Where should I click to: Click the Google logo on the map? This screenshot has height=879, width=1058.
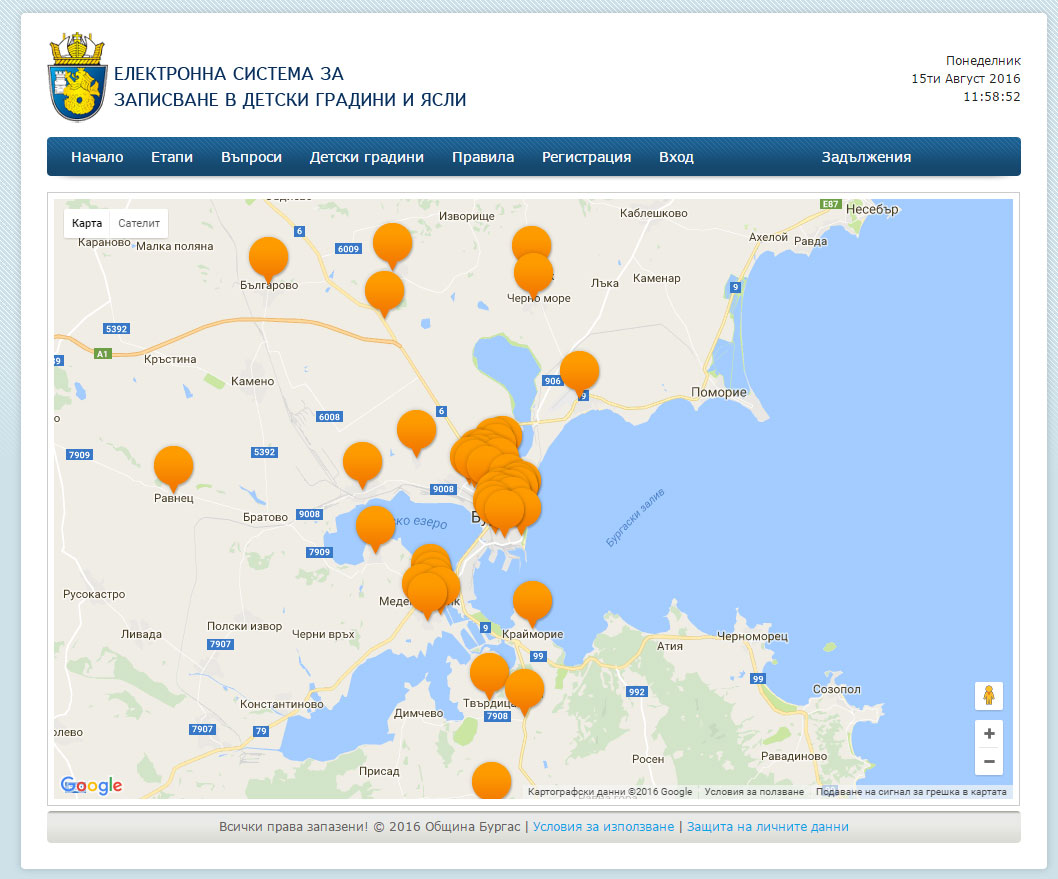(x=91, y=785)
